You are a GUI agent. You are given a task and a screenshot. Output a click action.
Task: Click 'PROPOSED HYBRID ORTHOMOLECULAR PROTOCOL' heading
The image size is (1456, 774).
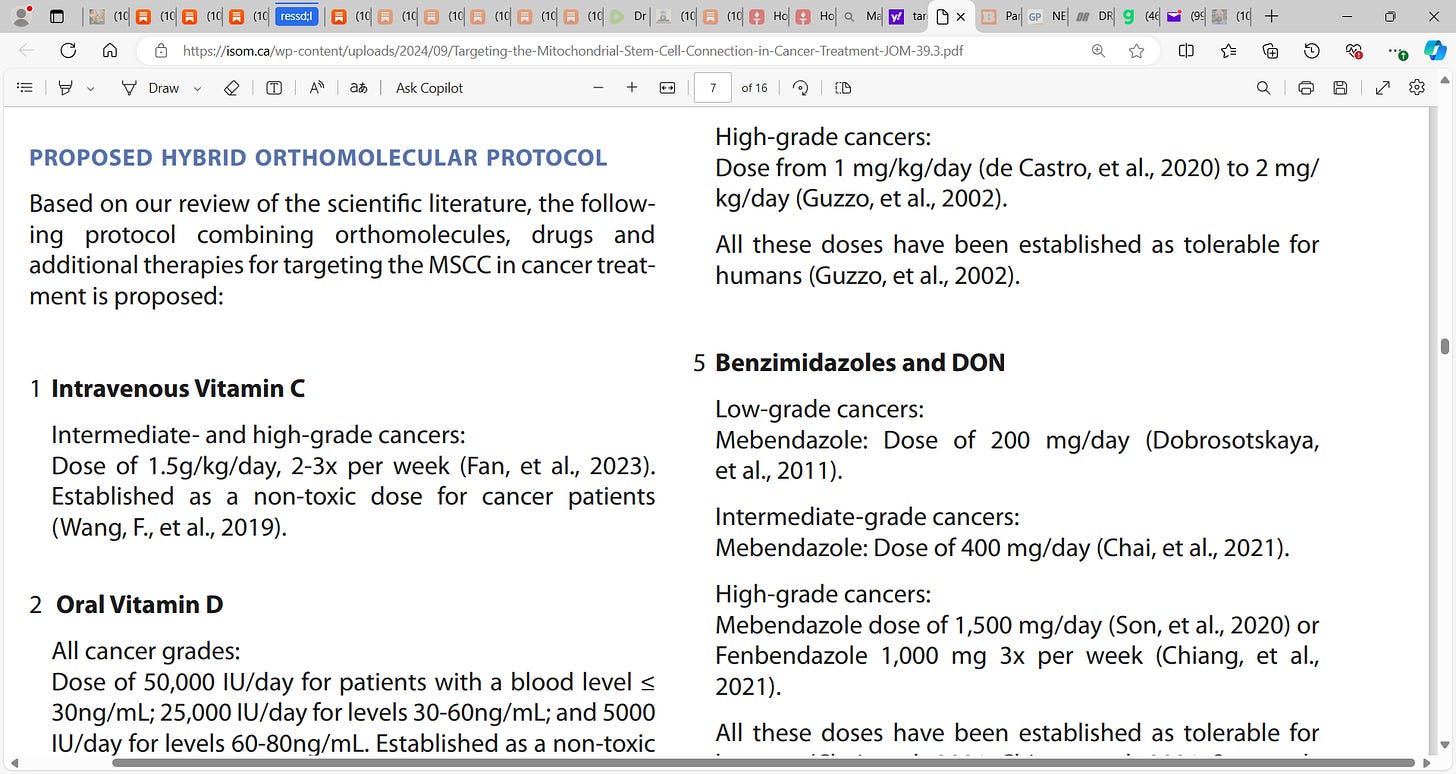[x=318, y=158]
